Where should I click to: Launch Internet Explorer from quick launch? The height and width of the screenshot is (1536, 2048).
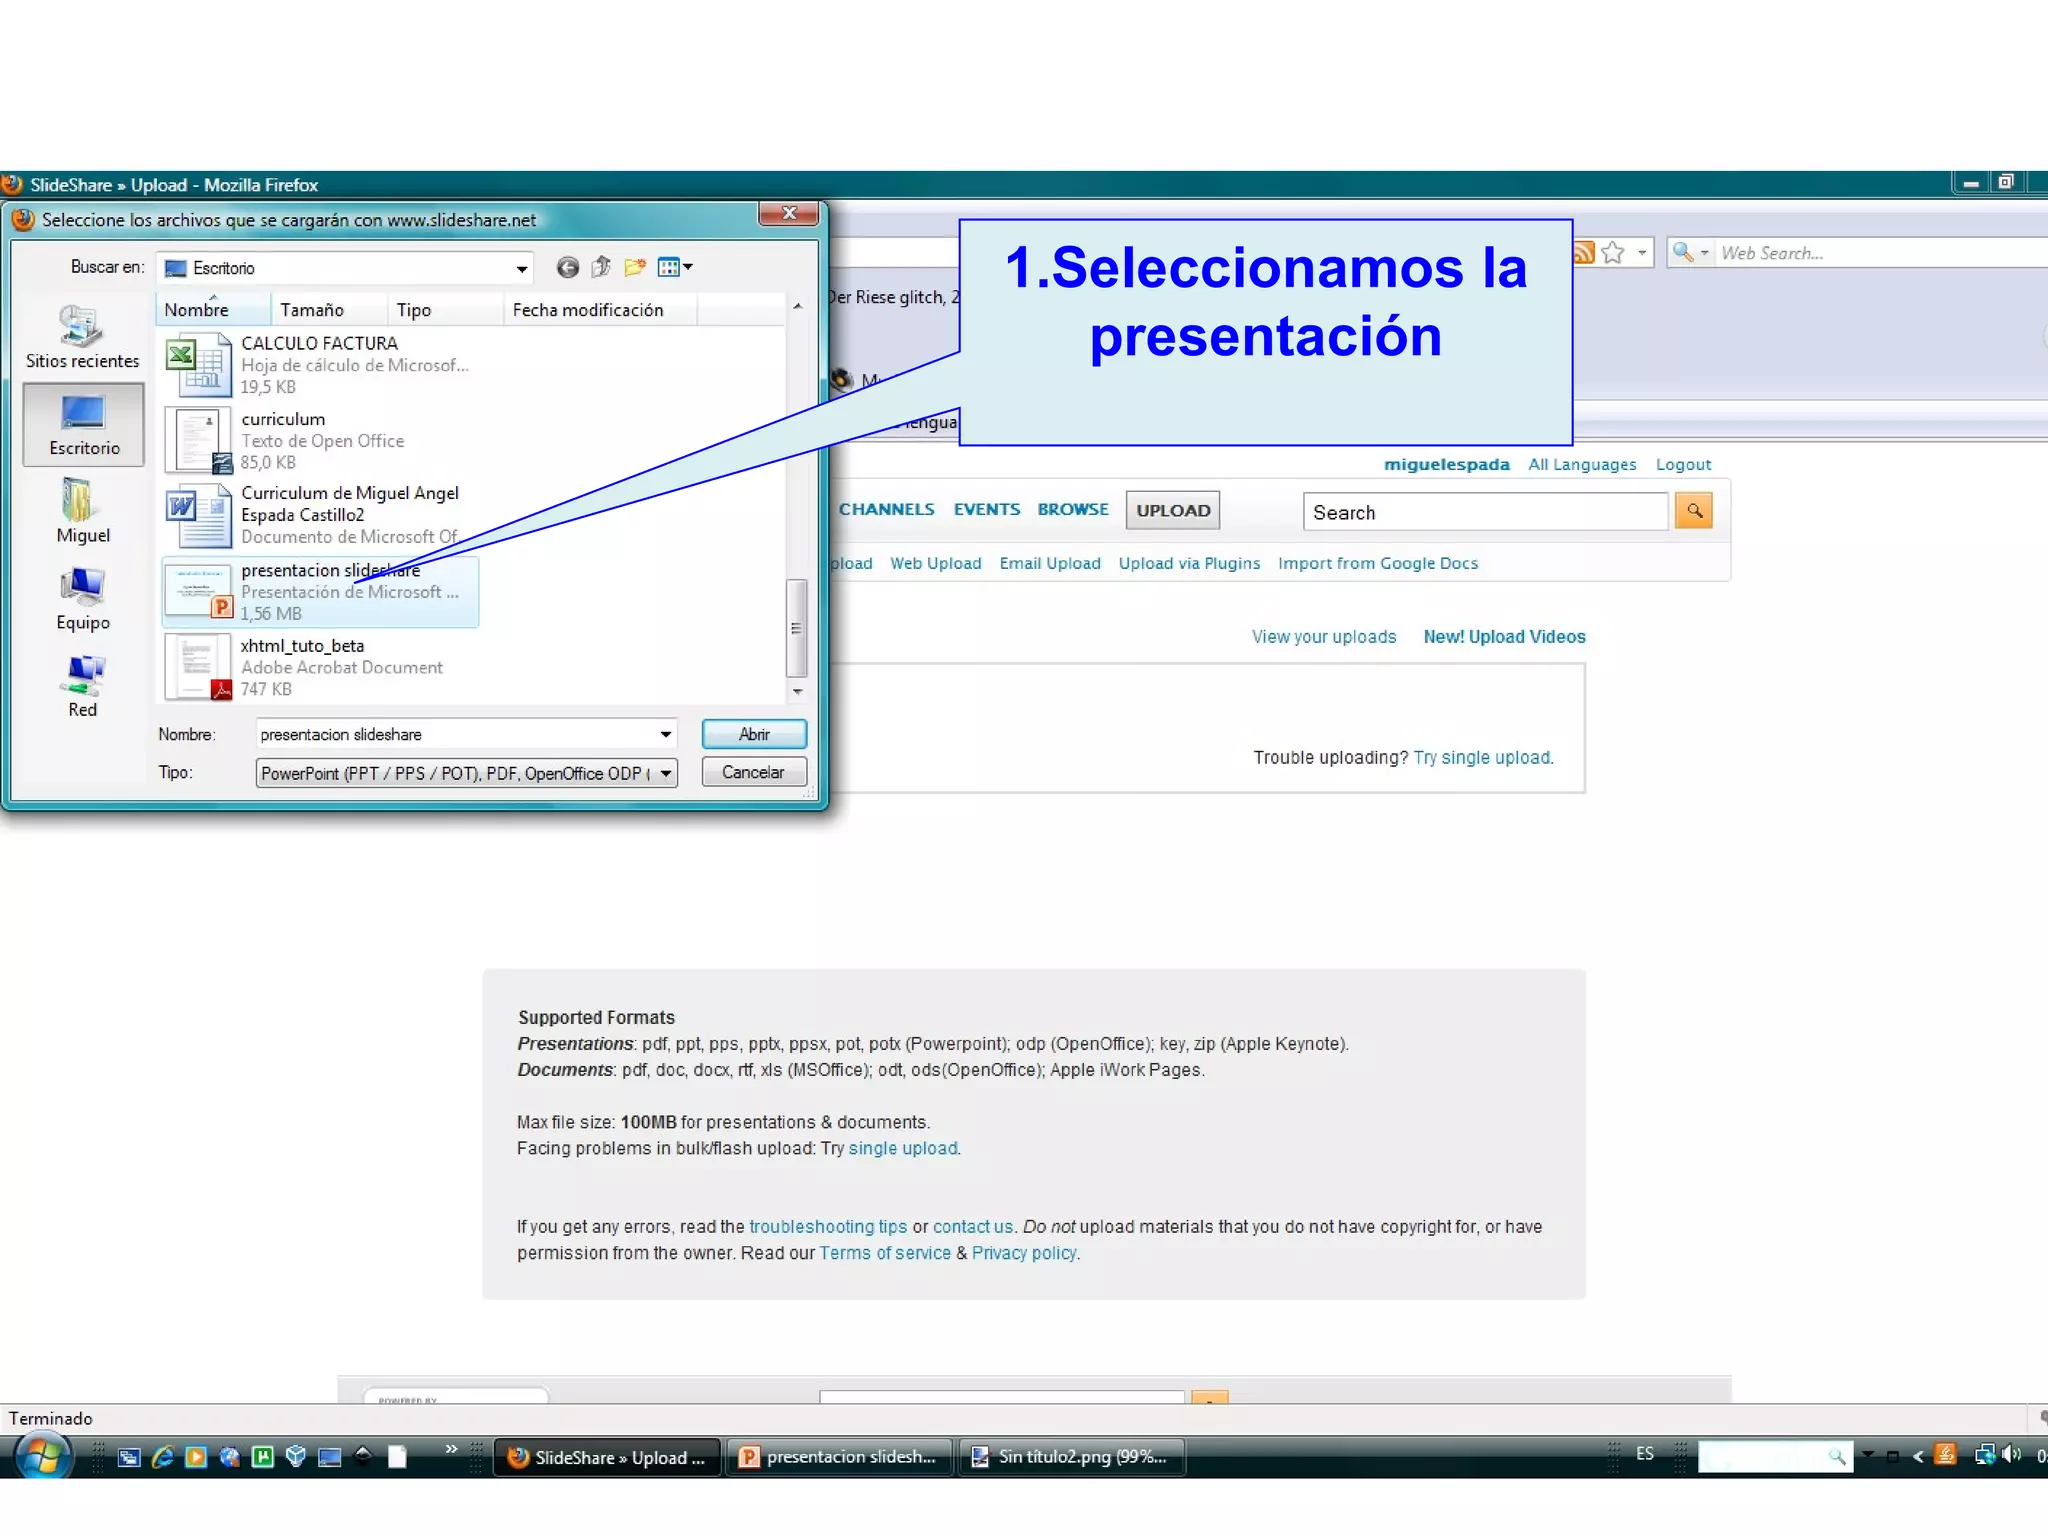(x=162, y=1457)
